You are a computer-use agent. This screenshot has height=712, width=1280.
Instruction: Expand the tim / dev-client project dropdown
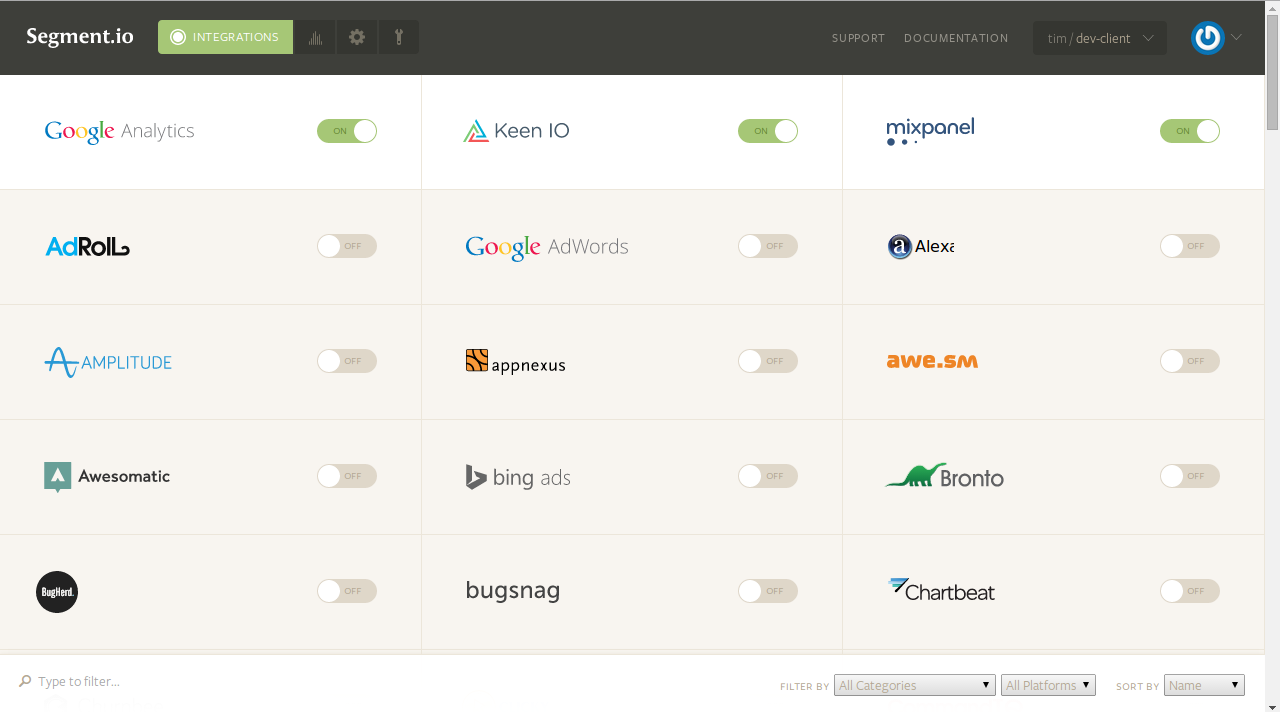pyautogui.click(x=1100, y=38)
